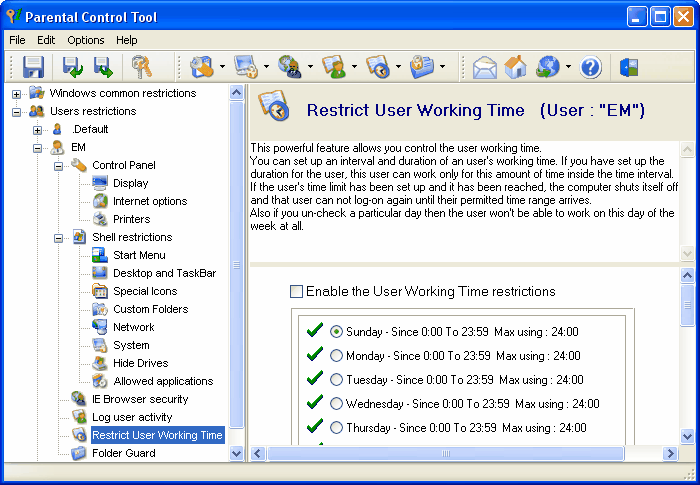Click the house home page toolbar icon

515,67
